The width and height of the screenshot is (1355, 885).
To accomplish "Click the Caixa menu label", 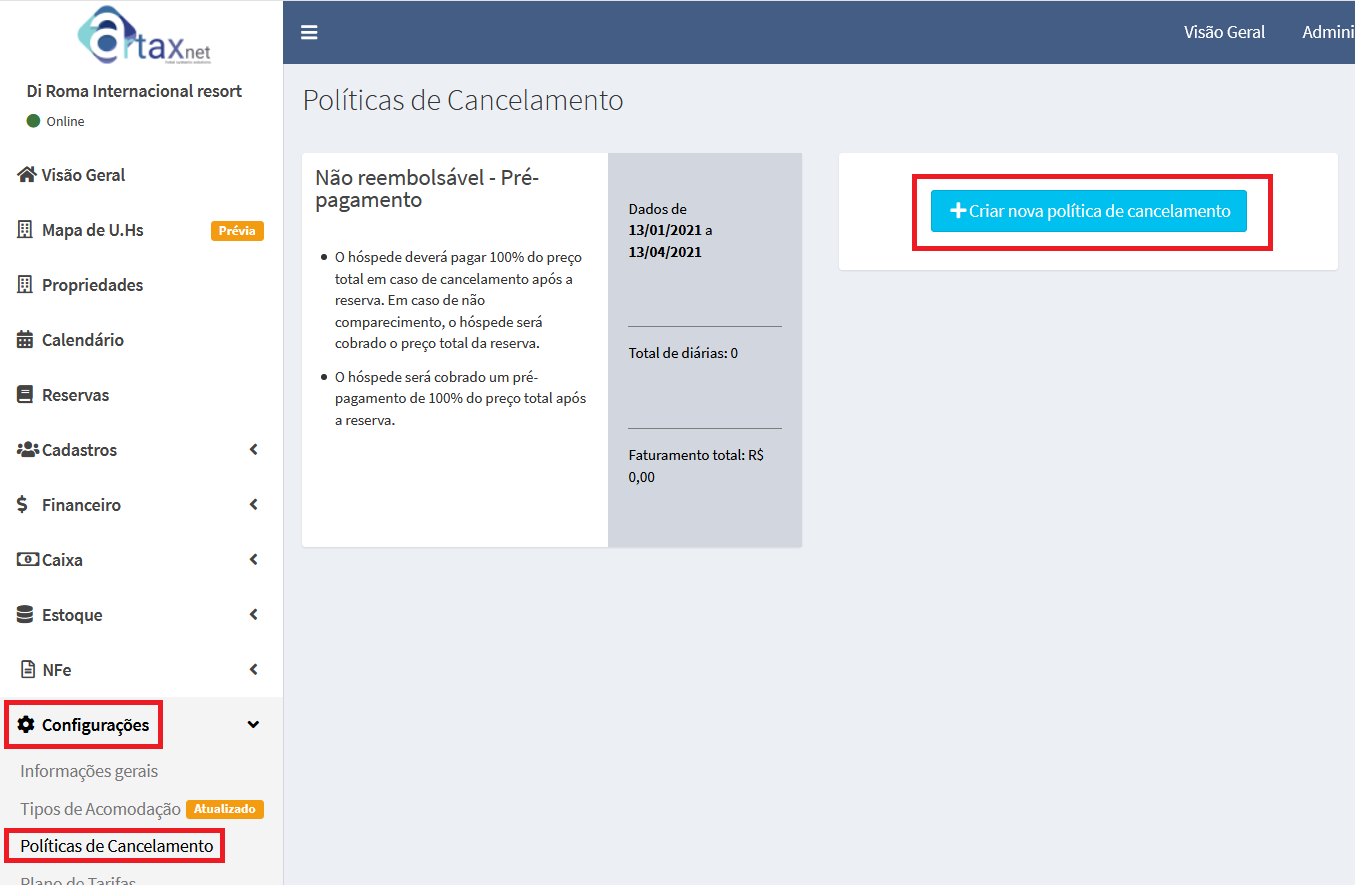I will coord(62,560).
